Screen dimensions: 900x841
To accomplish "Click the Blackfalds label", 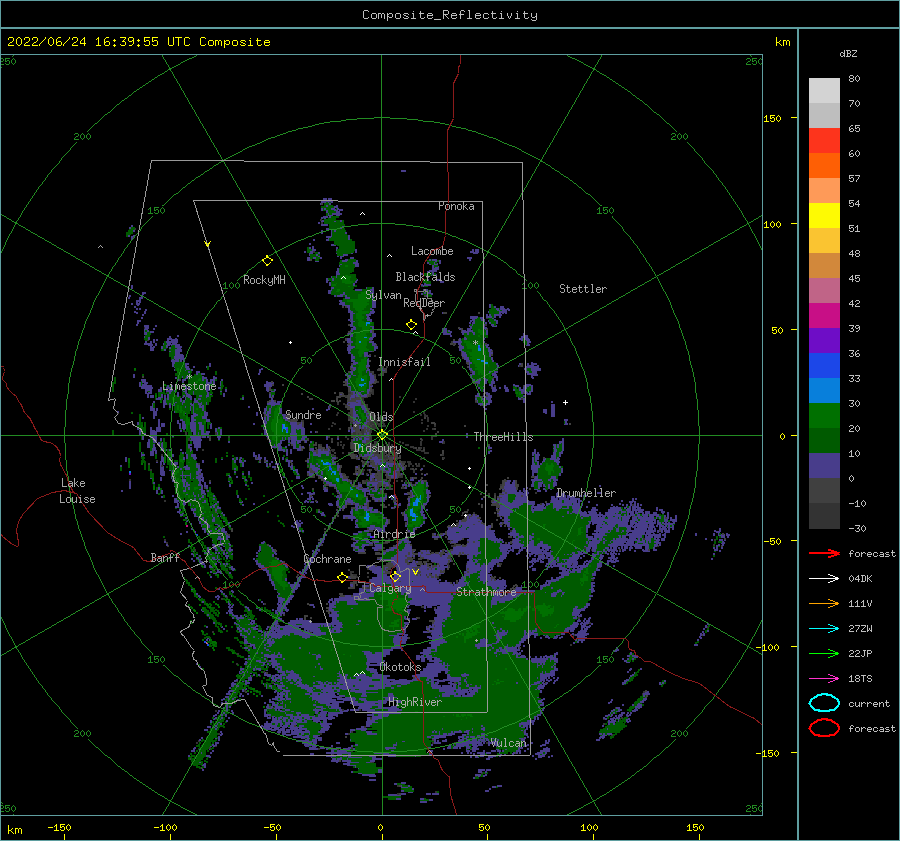I will click(x=425, y=277).
